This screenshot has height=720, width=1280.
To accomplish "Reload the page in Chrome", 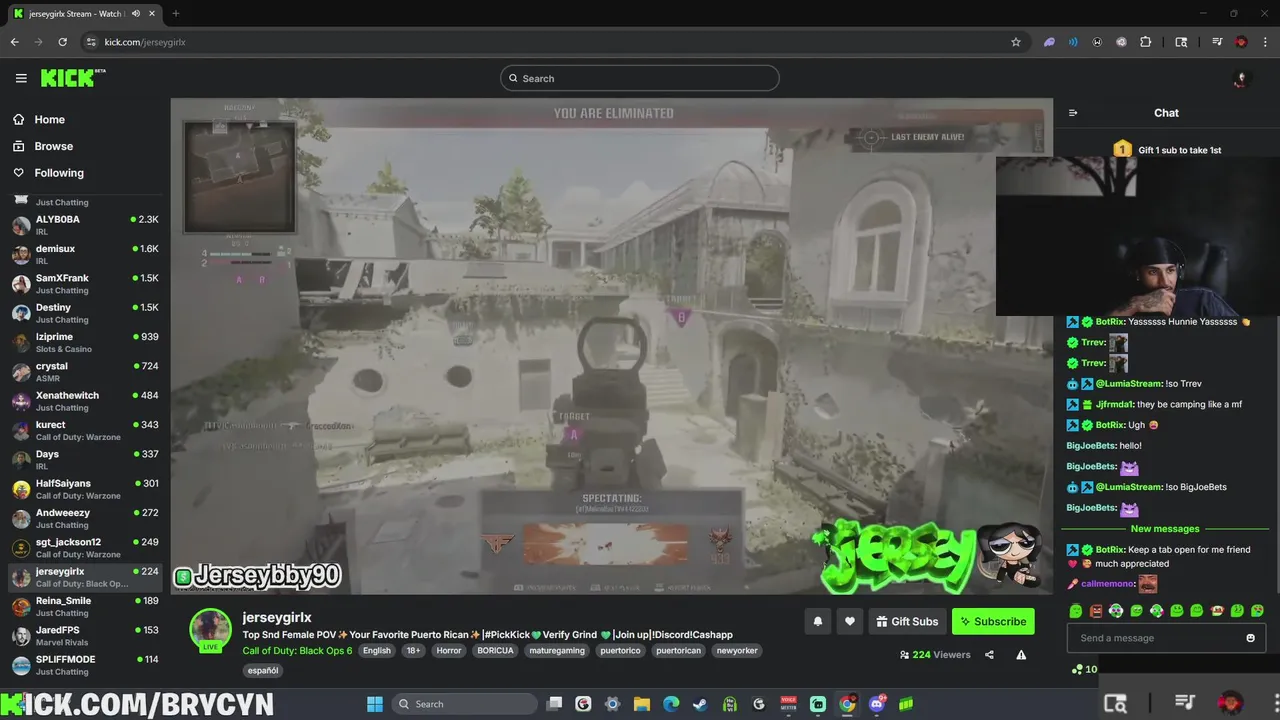I will [62, 42].
